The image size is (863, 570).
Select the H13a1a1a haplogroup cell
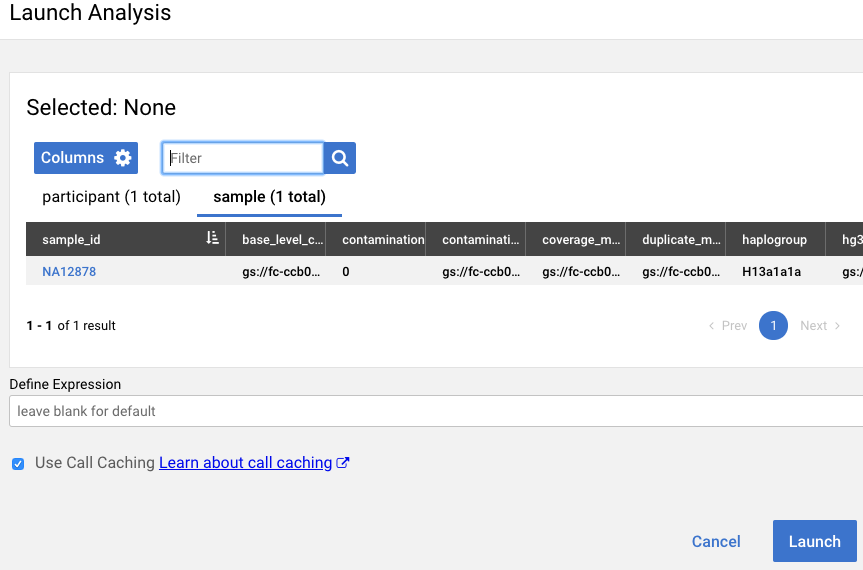[x=771, y=271]
